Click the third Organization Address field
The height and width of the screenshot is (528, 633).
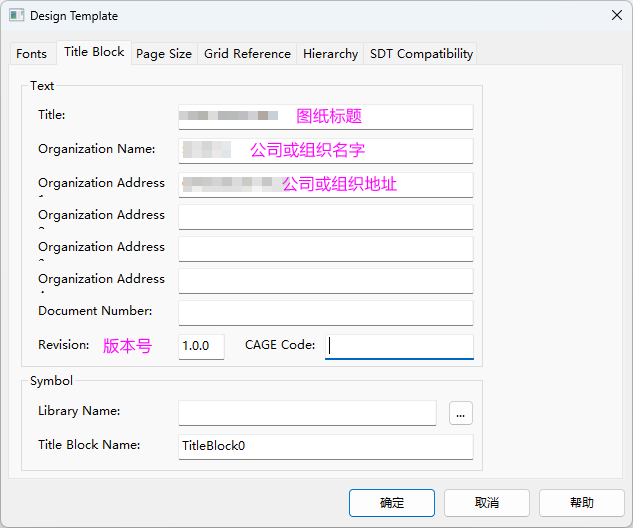(x=326, y=249)
